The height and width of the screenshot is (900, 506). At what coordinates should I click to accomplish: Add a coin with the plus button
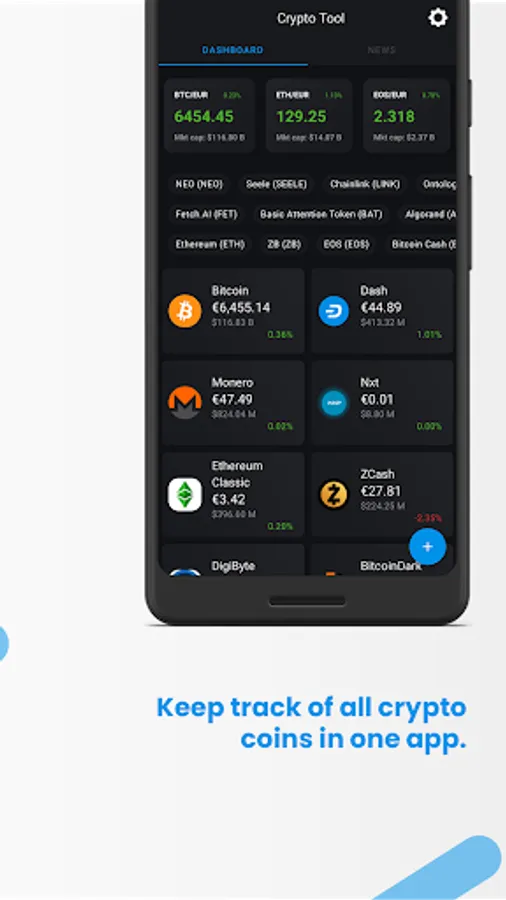pos(427,547)
